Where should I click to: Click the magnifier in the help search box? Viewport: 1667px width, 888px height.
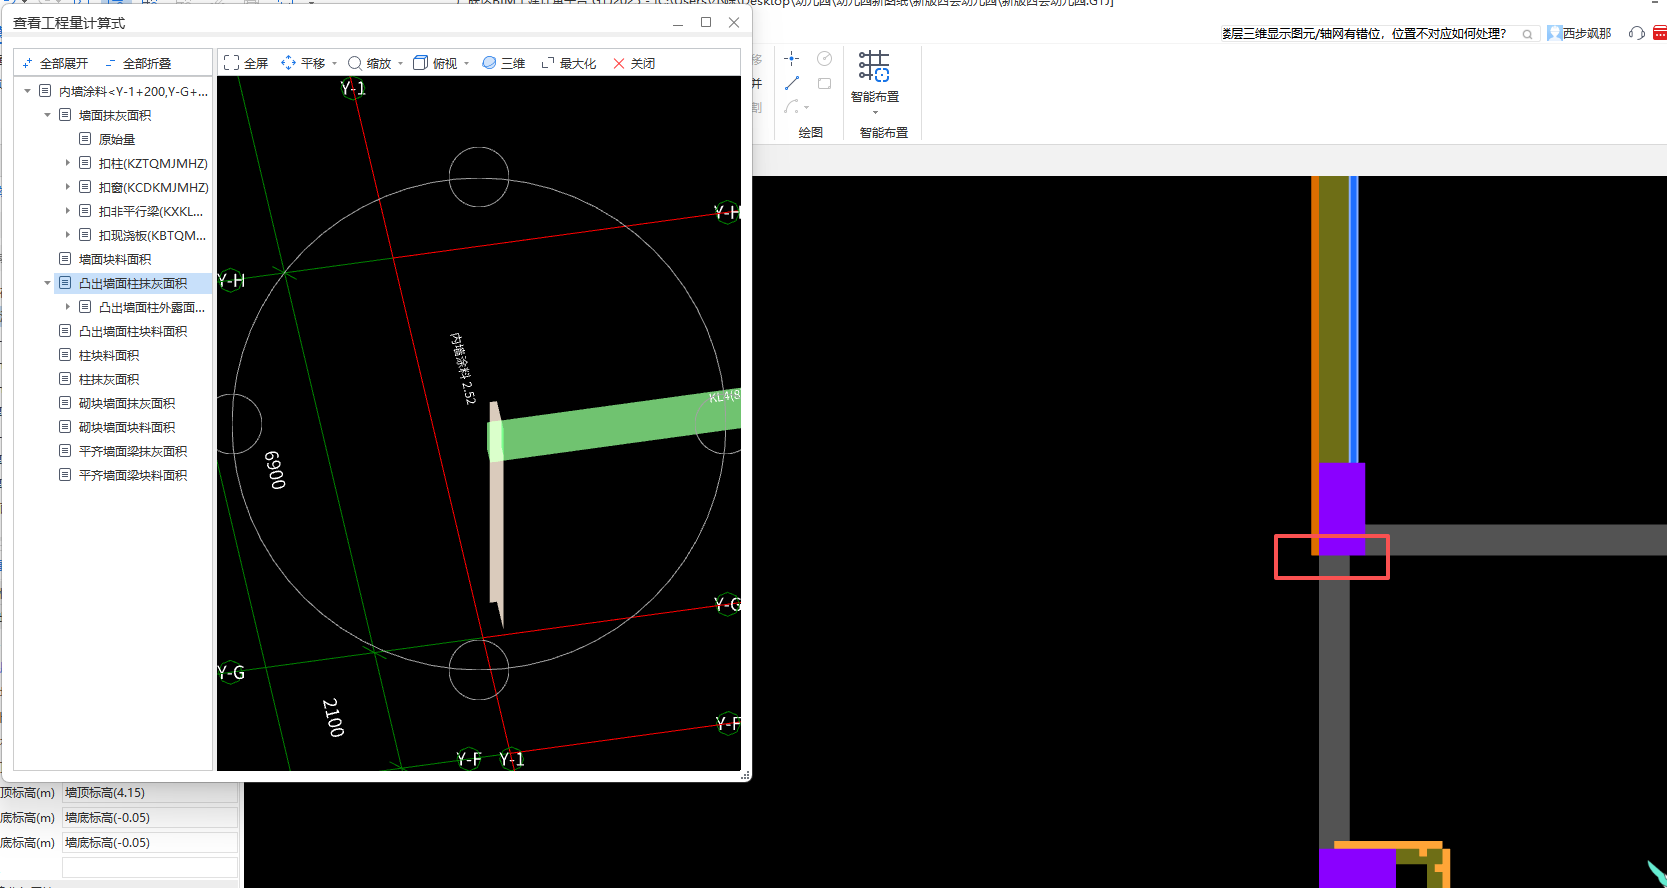(1527, 34)
